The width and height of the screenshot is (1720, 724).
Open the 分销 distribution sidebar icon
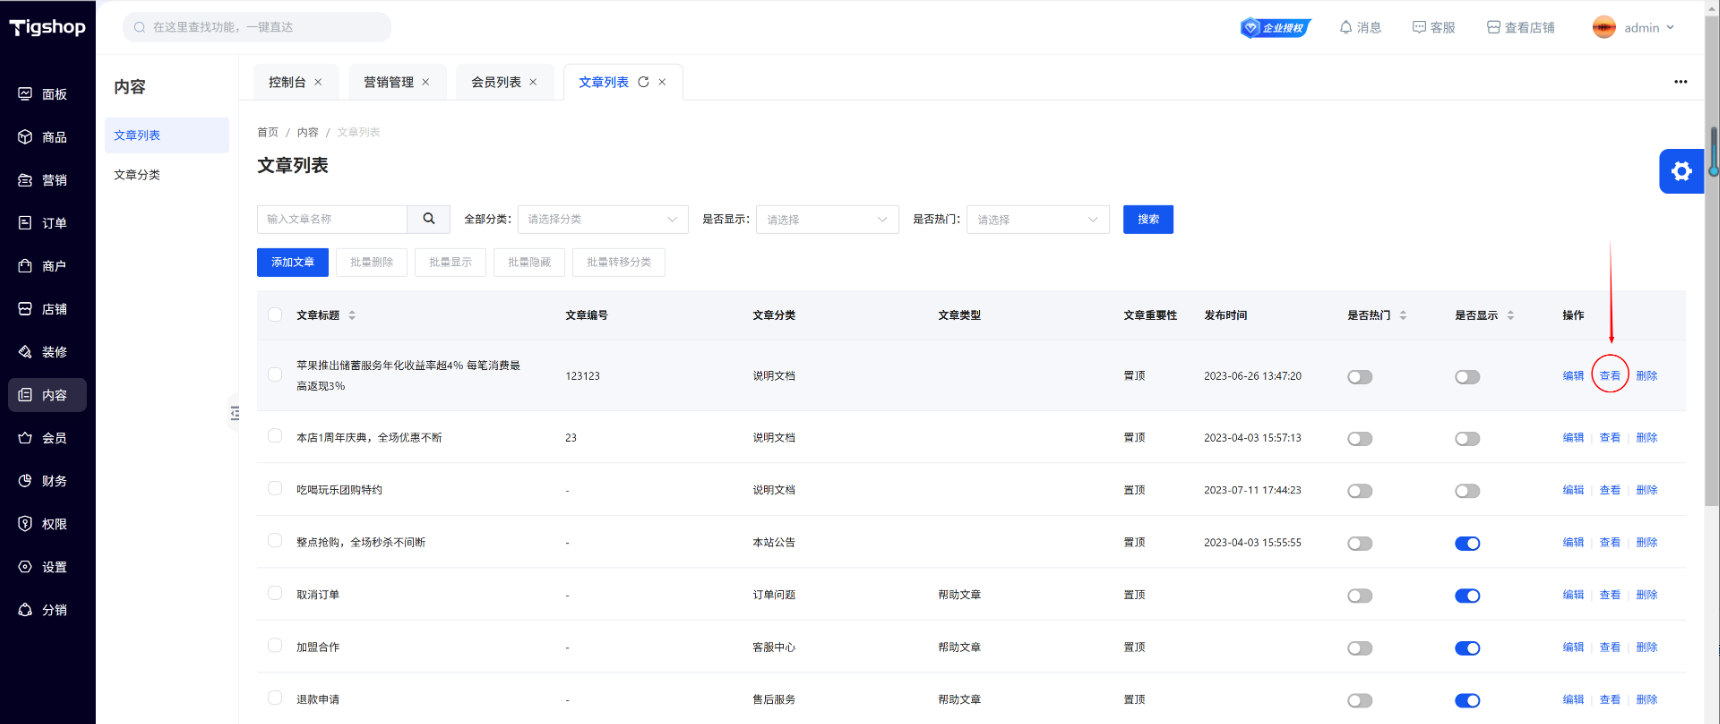pyautogui.click(x=25, y=610)
